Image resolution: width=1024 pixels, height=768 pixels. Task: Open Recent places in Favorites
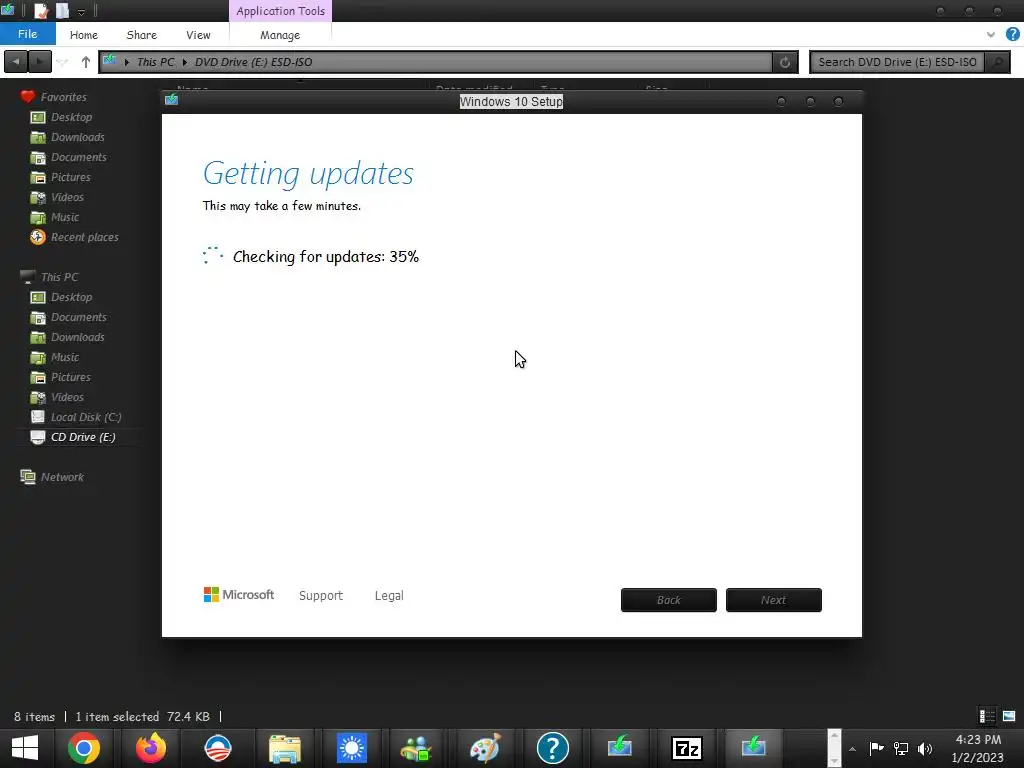pyautogui.click(x=84, y=237)
